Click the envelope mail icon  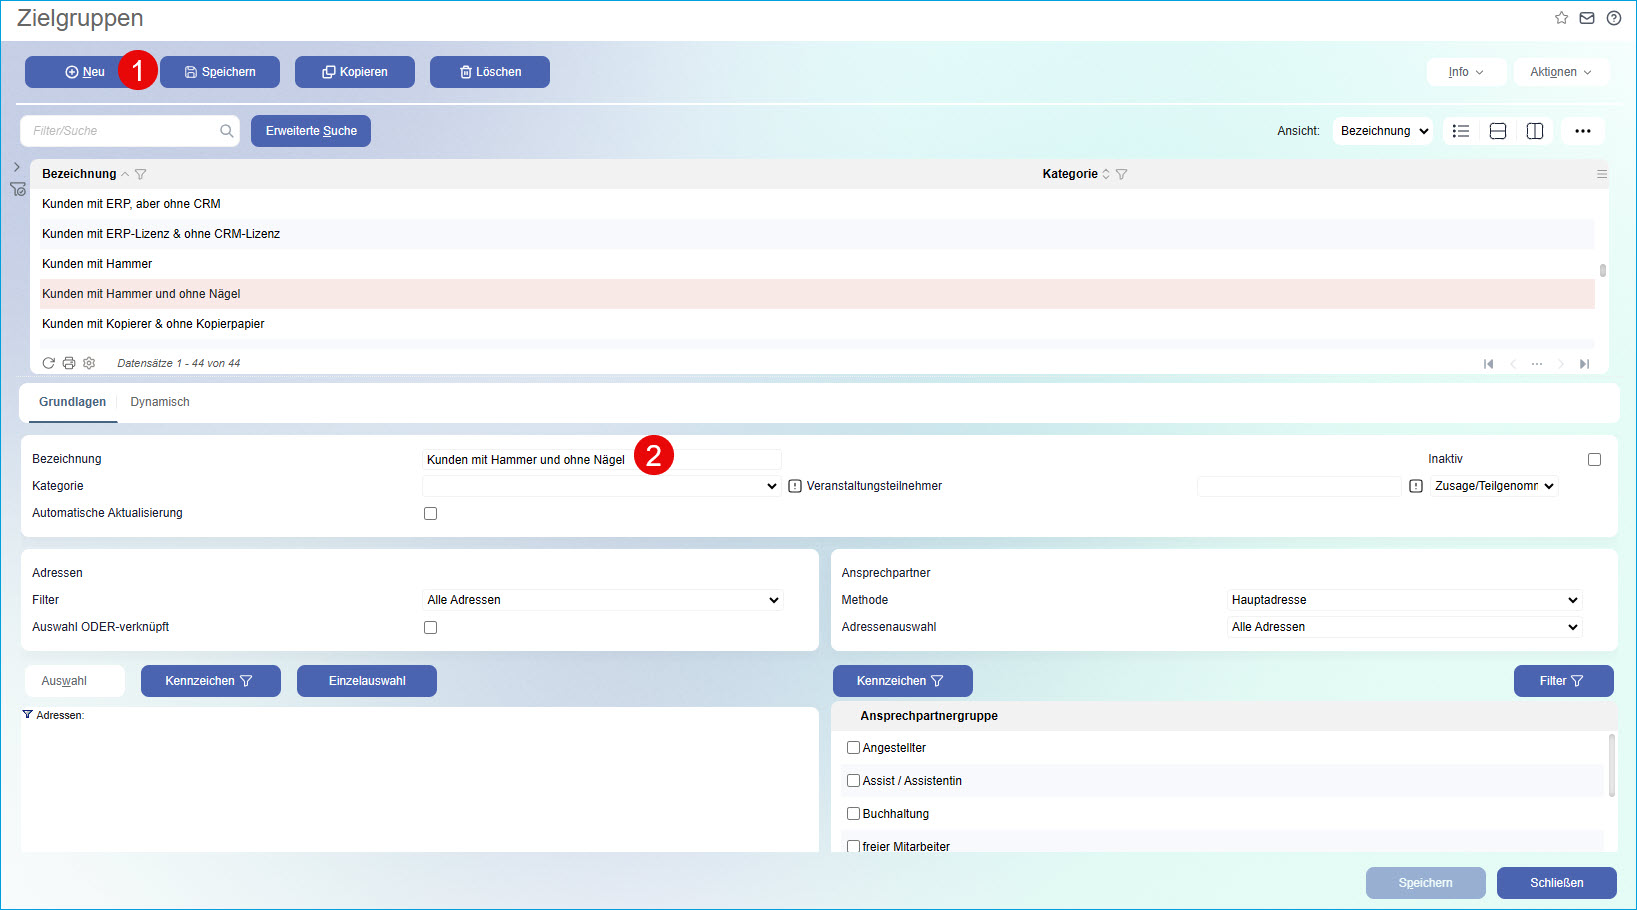[1587, 18]
